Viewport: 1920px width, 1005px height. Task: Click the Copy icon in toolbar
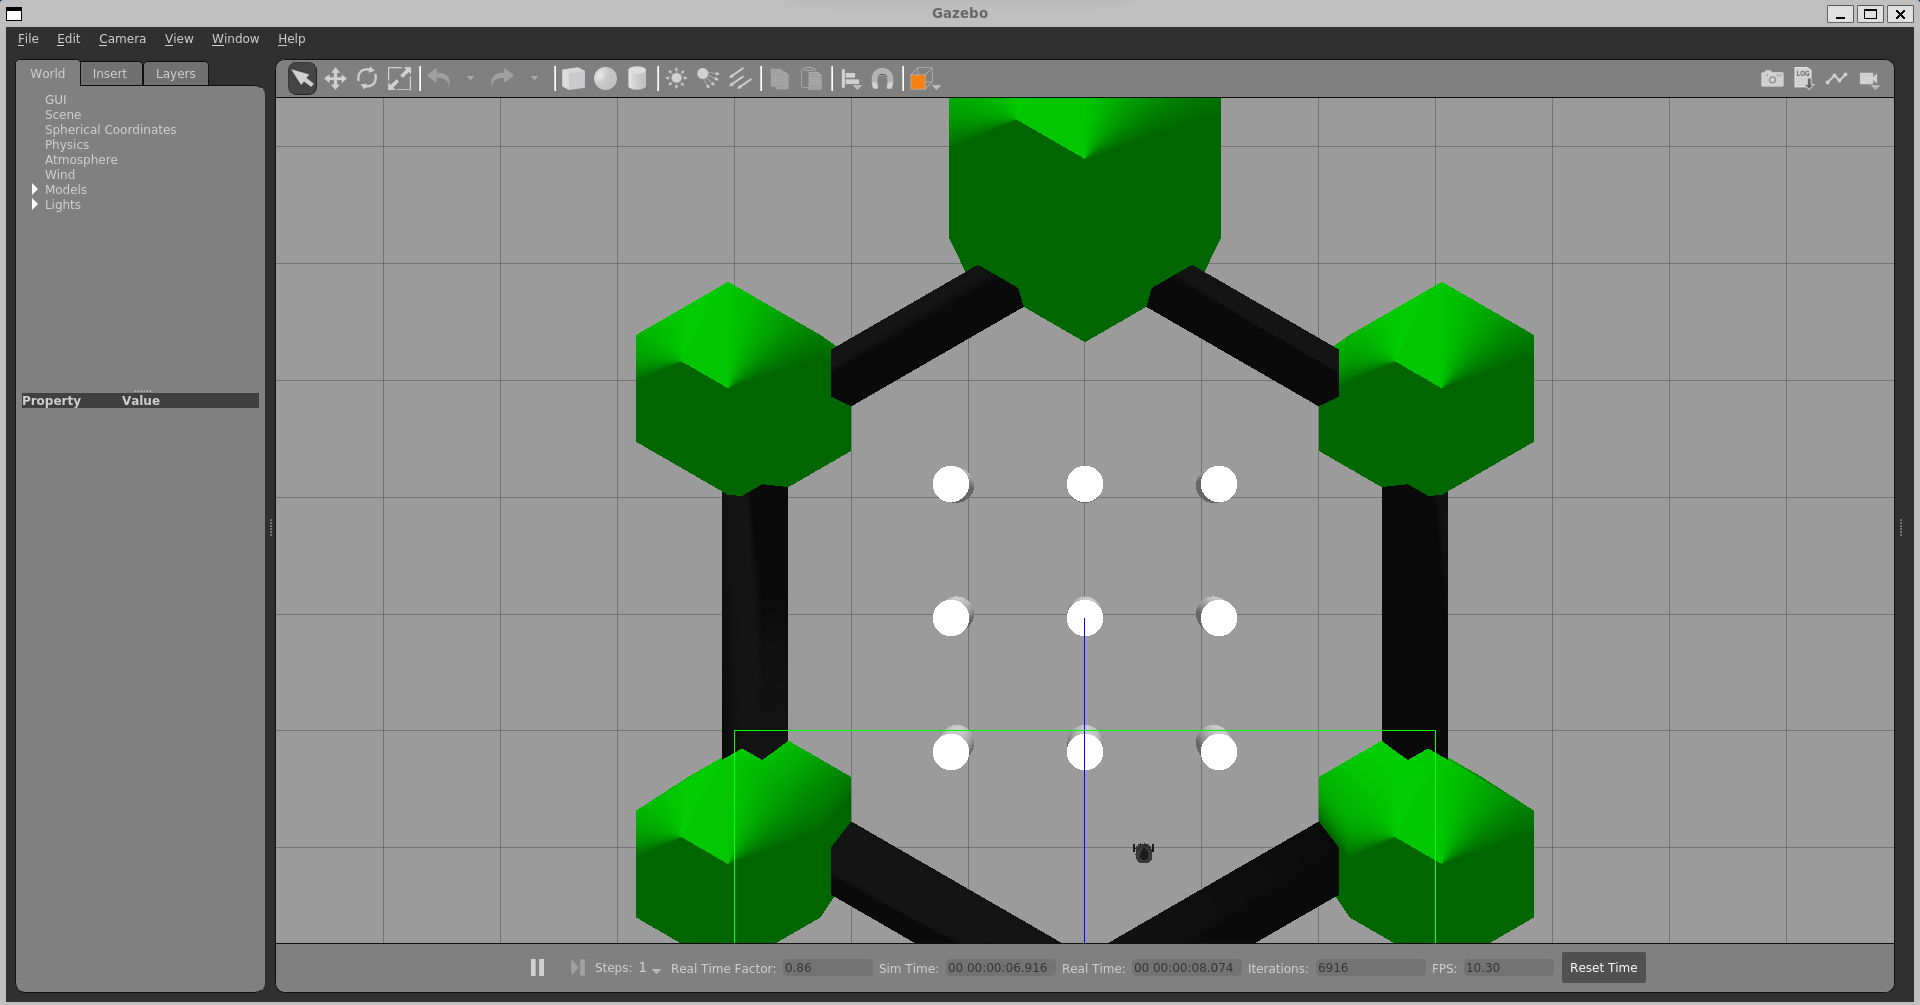pyautogui.click(x=780, y=79)
